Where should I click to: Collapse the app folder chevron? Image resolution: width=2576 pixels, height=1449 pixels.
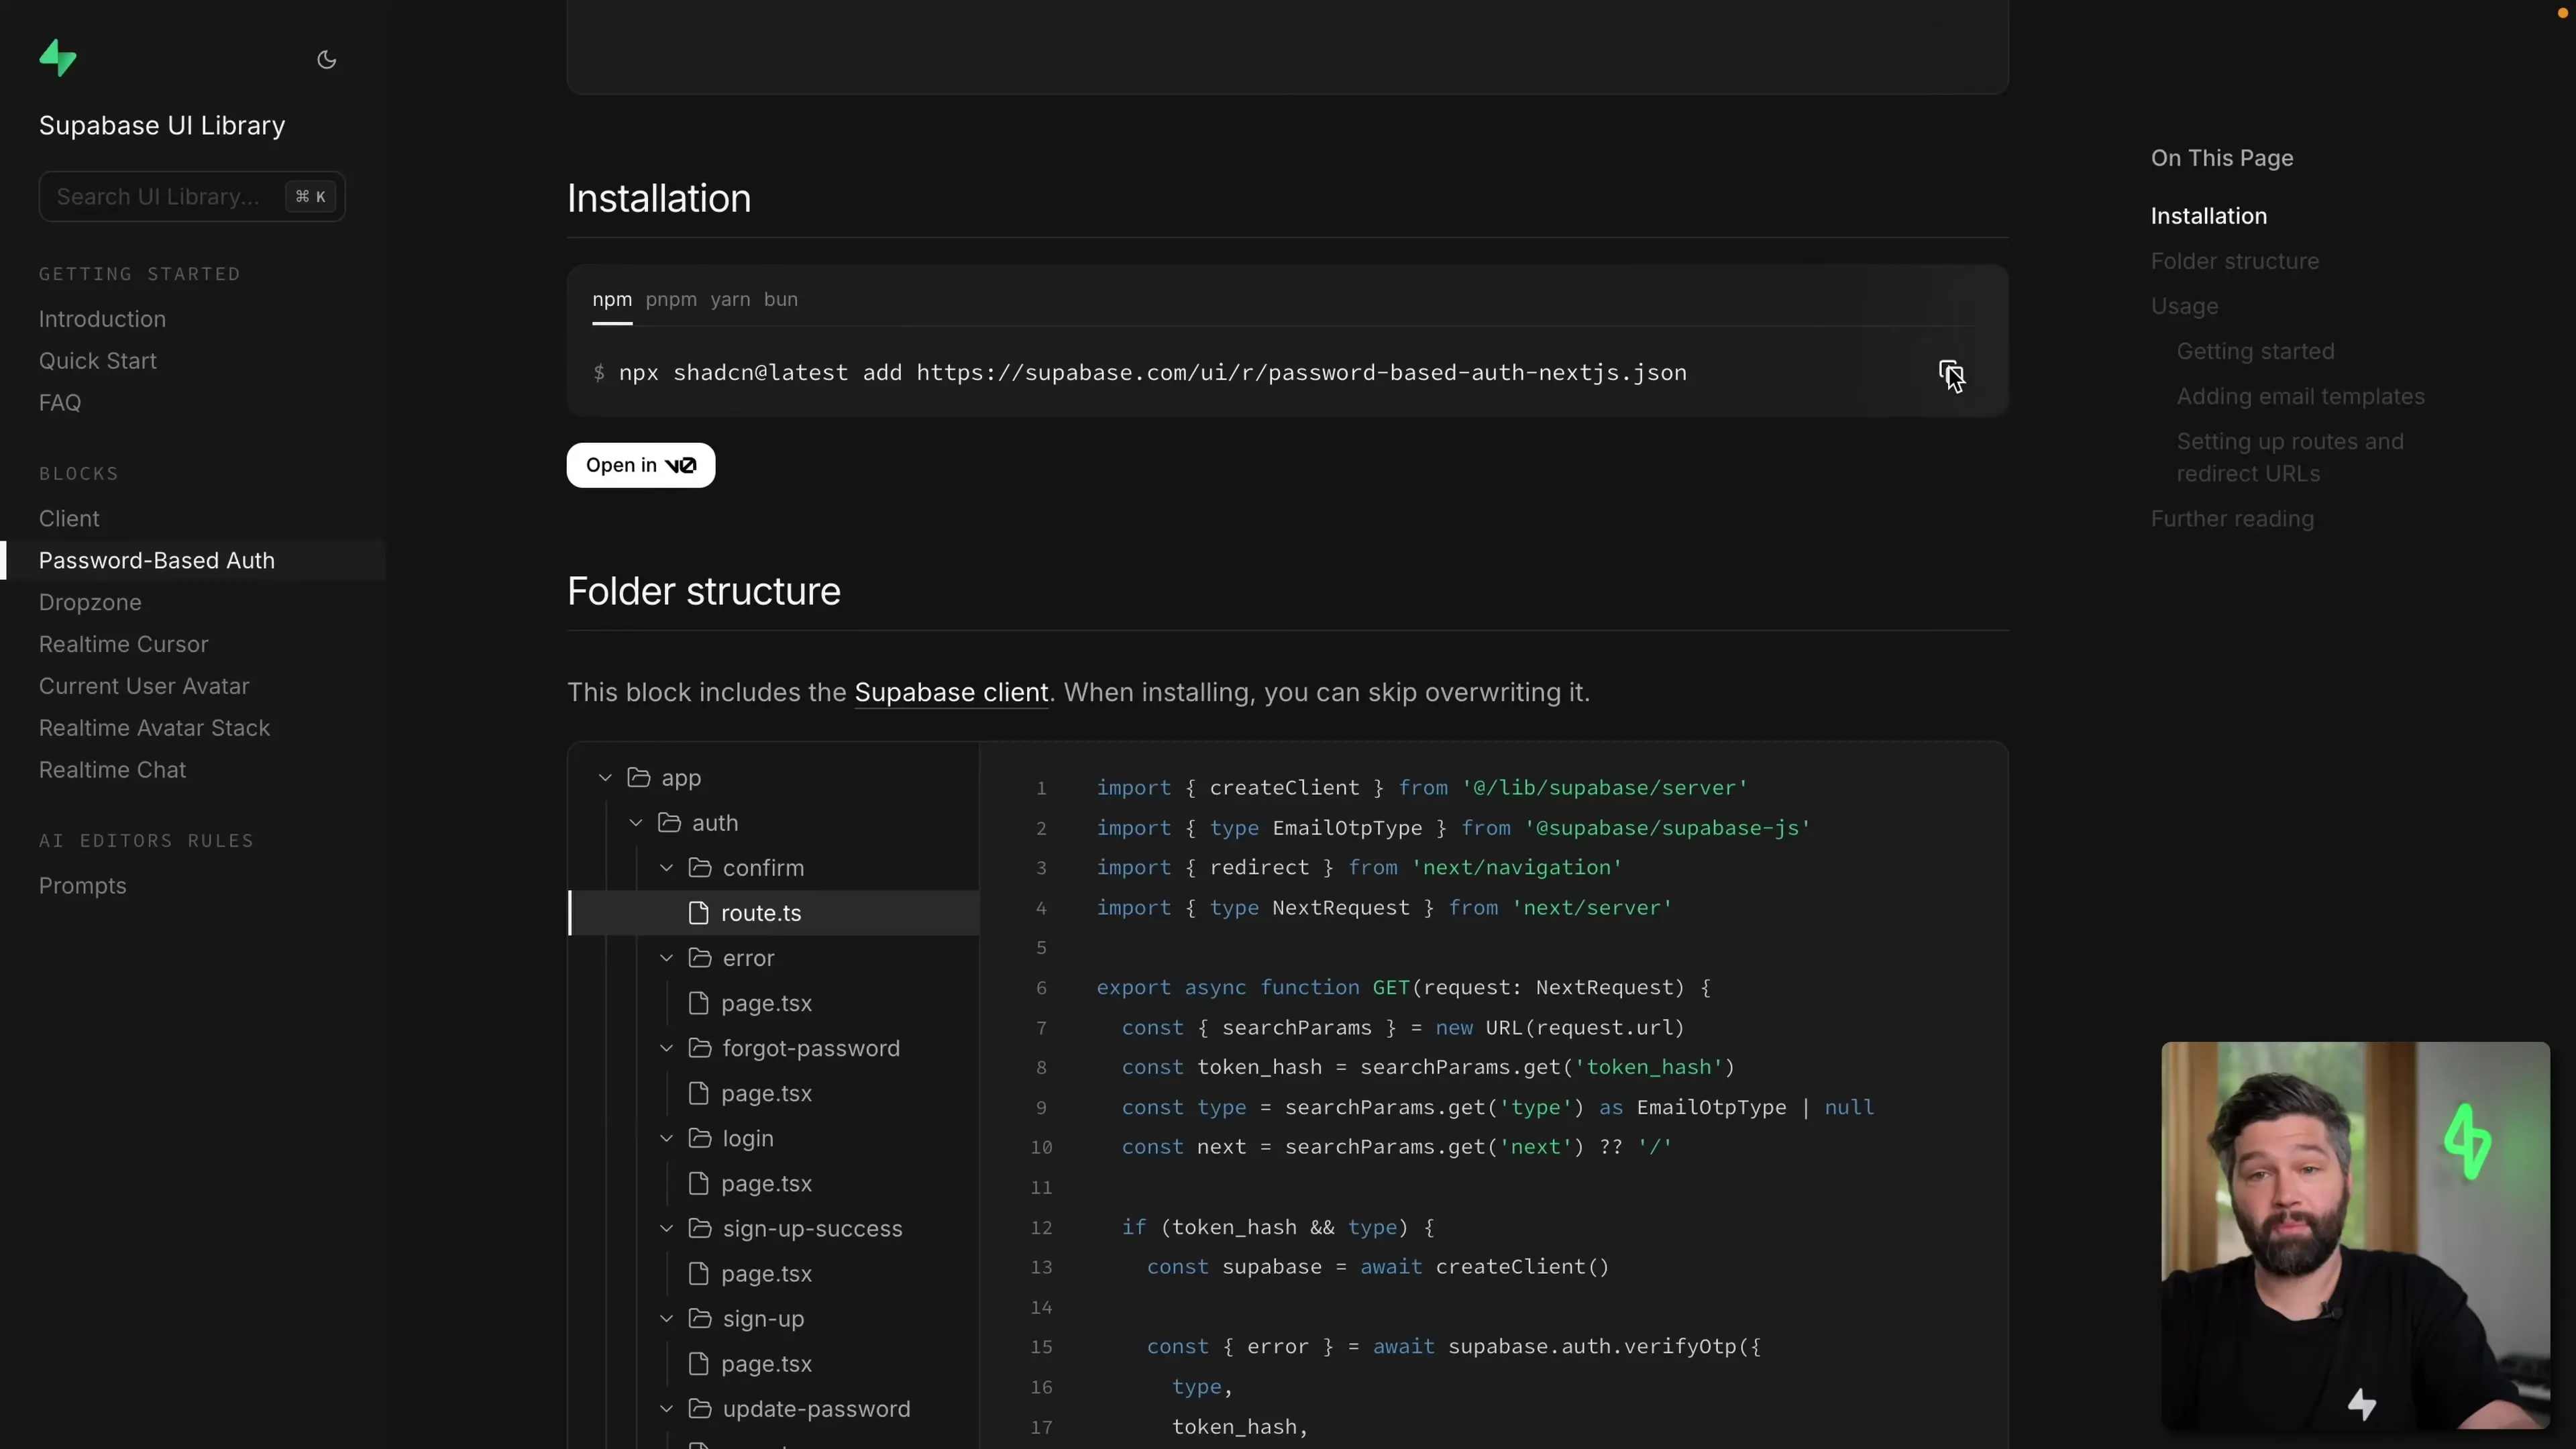click(x=605, y=778)
